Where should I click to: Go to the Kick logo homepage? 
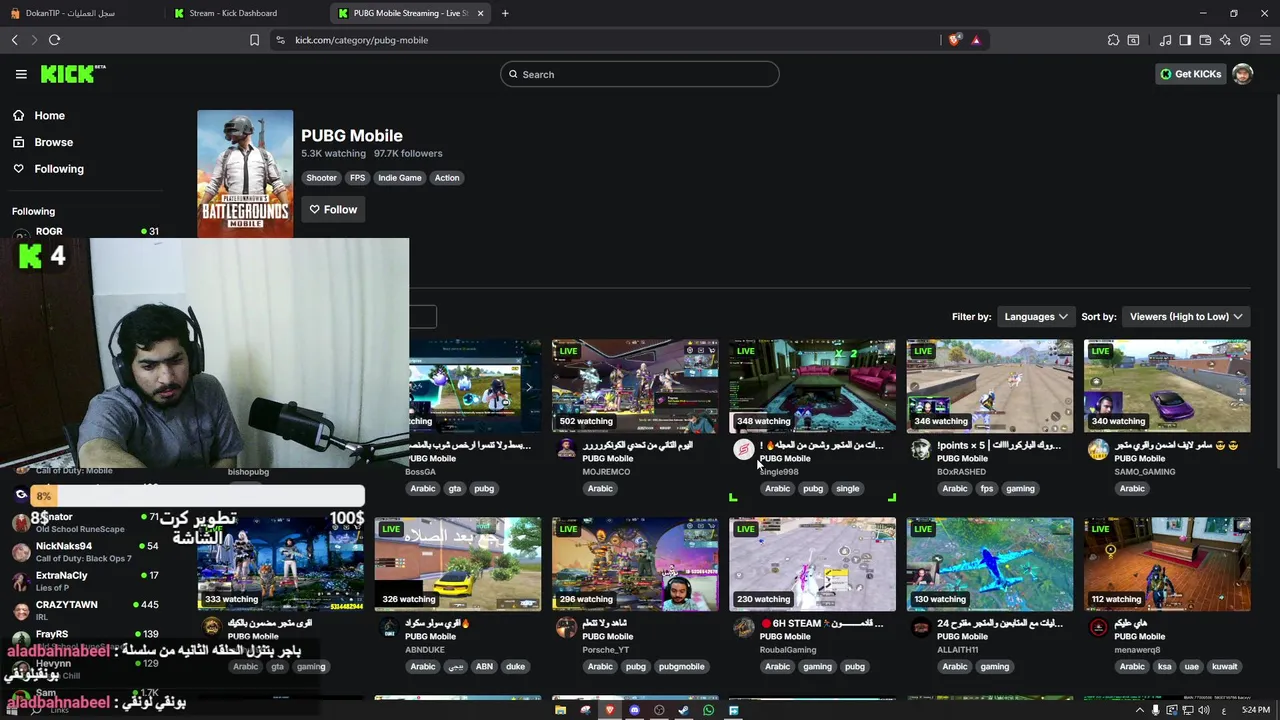pyautogui.click(x=73, y=74)
